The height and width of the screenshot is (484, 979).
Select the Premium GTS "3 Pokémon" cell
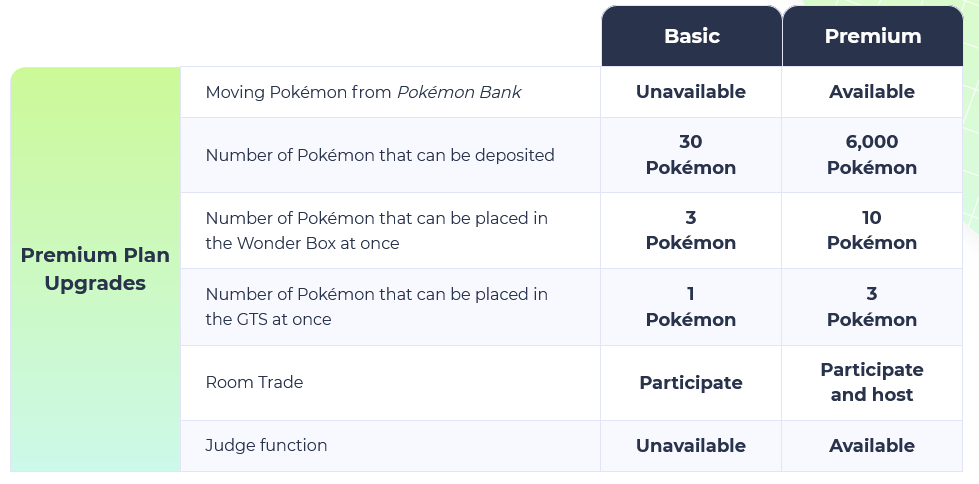point(872,306)
